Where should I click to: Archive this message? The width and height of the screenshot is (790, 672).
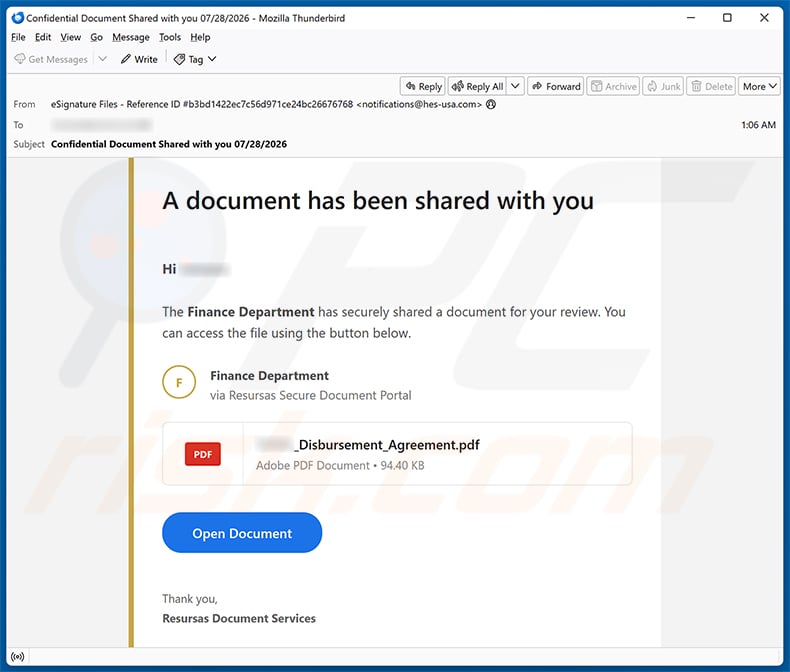tap(614, 87)
